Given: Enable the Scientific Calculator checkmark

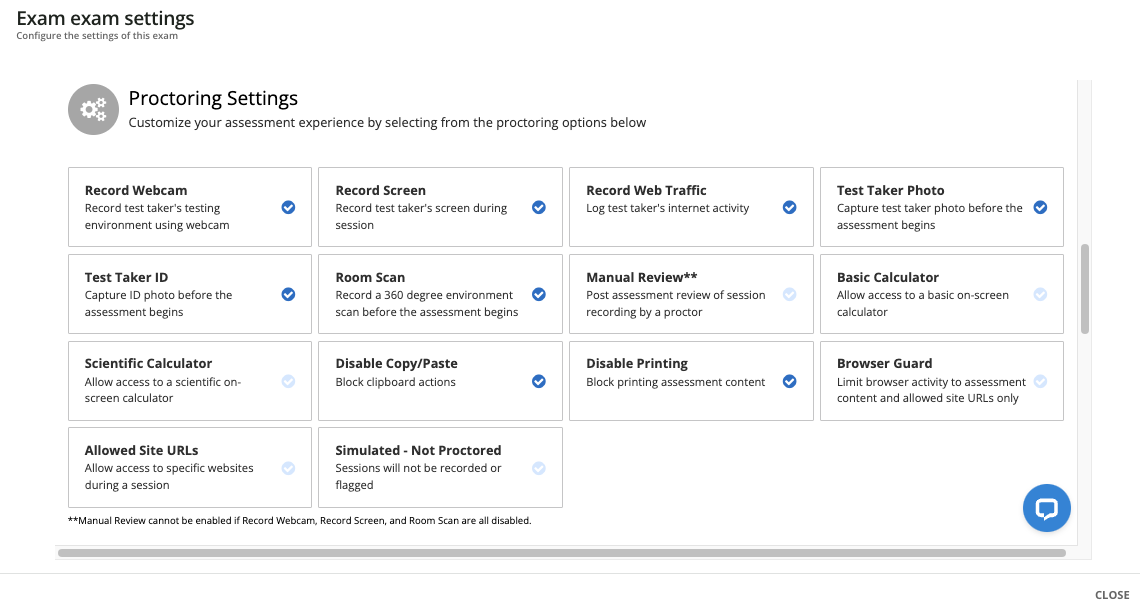Looking at the screenshot, I should point(289,382).
